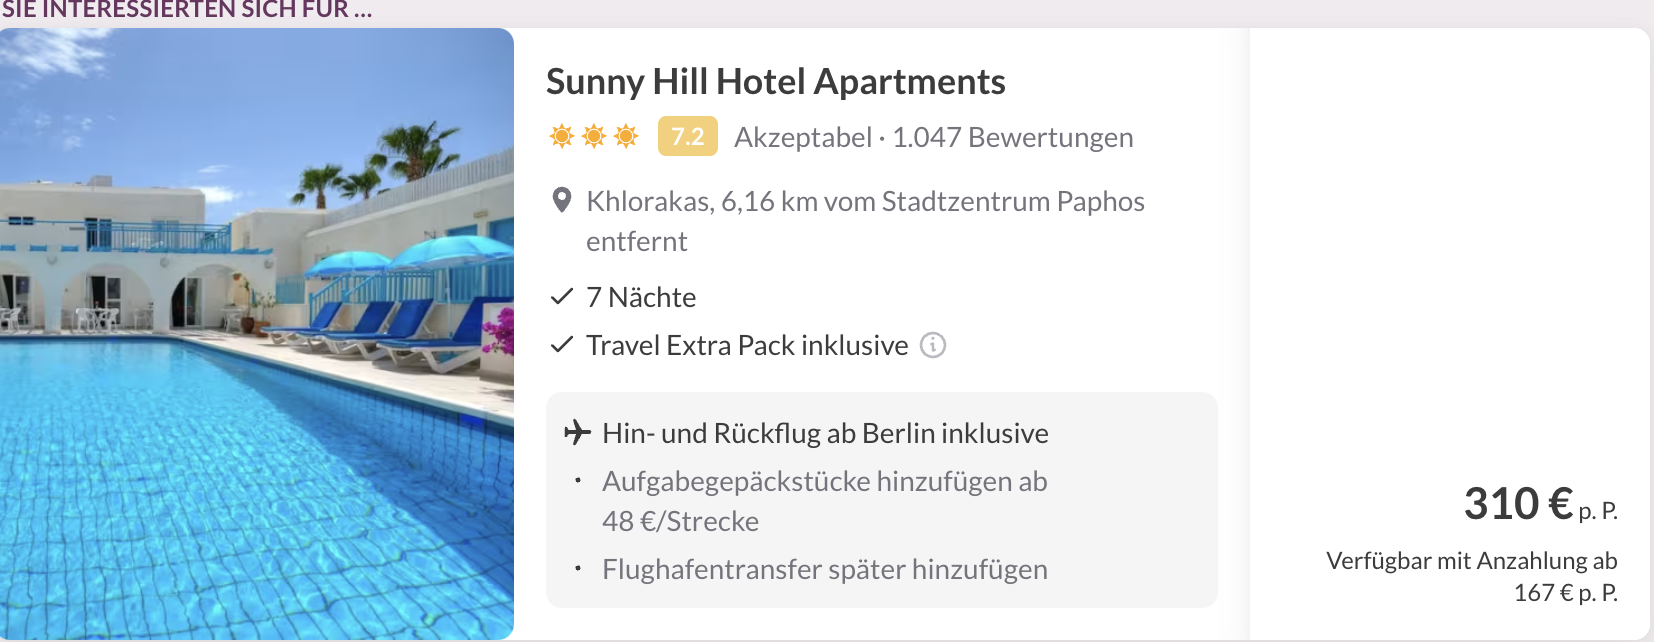This screenshot has width=1654, height=642.
Task: Click the third sun rating star
Action: (626, 136)
